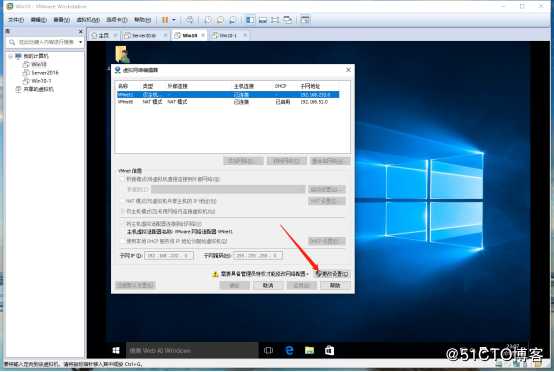The height and width of the screenshot is (372, 554).
Task: Click the full screen toolbar icon
Action: pyautogui.click(x=275, y=20)
